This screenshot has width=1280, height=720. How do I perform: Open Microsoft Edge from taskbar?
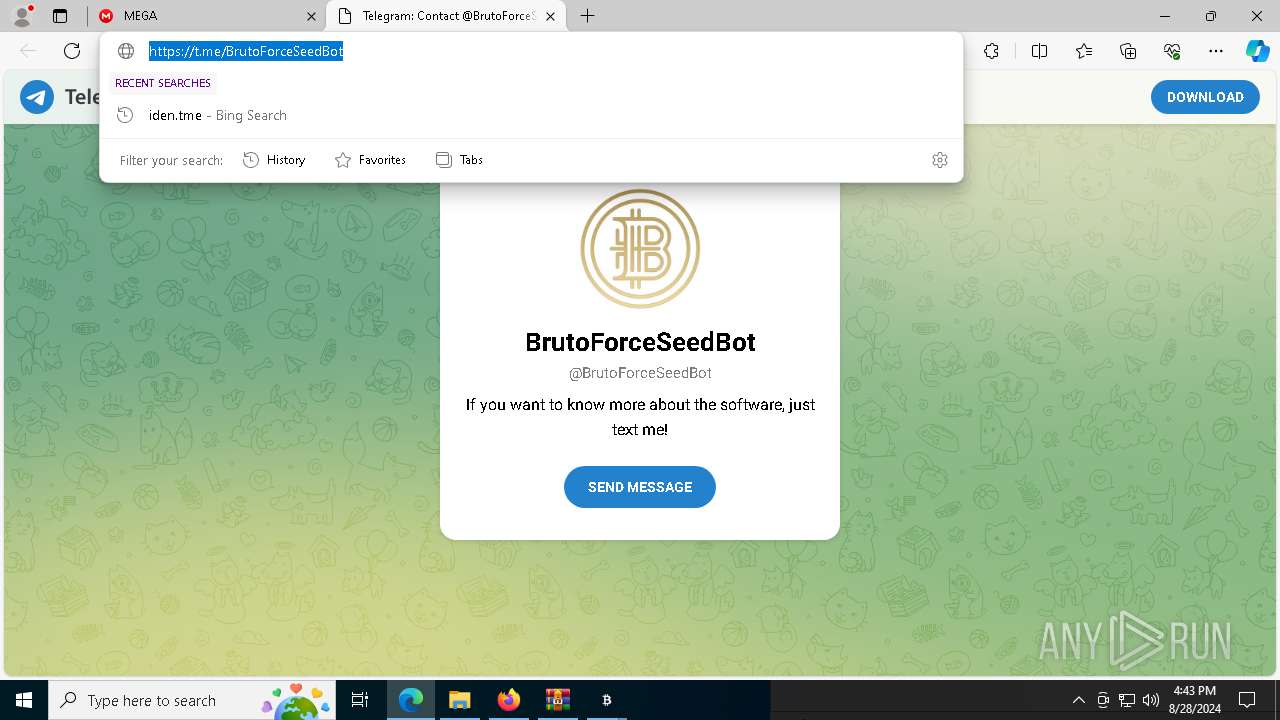pos(411,700)
